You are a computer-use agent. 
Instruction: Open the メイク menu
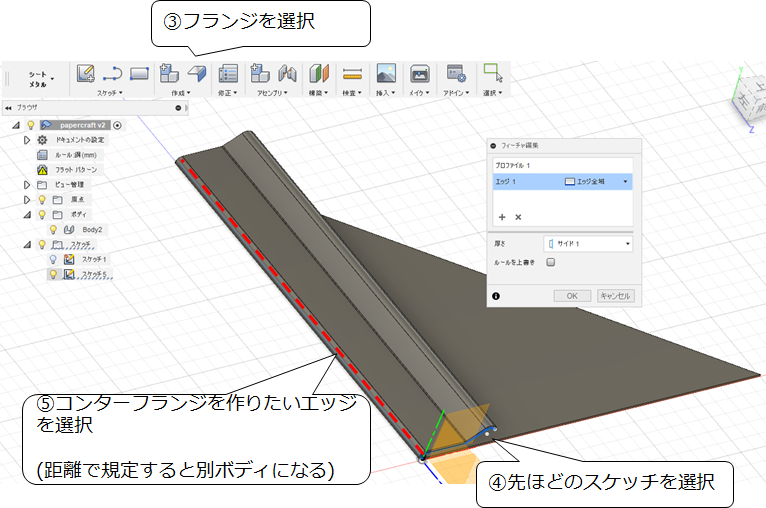coord(419,93)
